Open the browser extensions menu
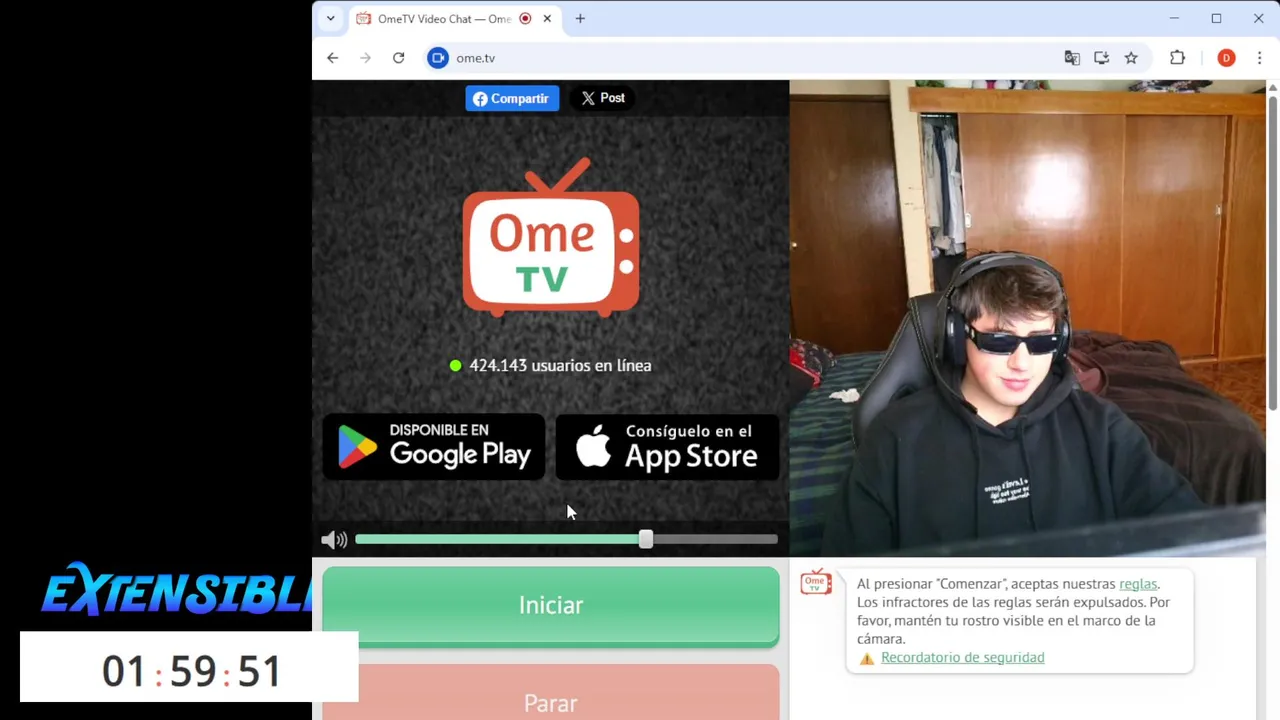Screen dimensions: 1280x720 (1177, 58)
